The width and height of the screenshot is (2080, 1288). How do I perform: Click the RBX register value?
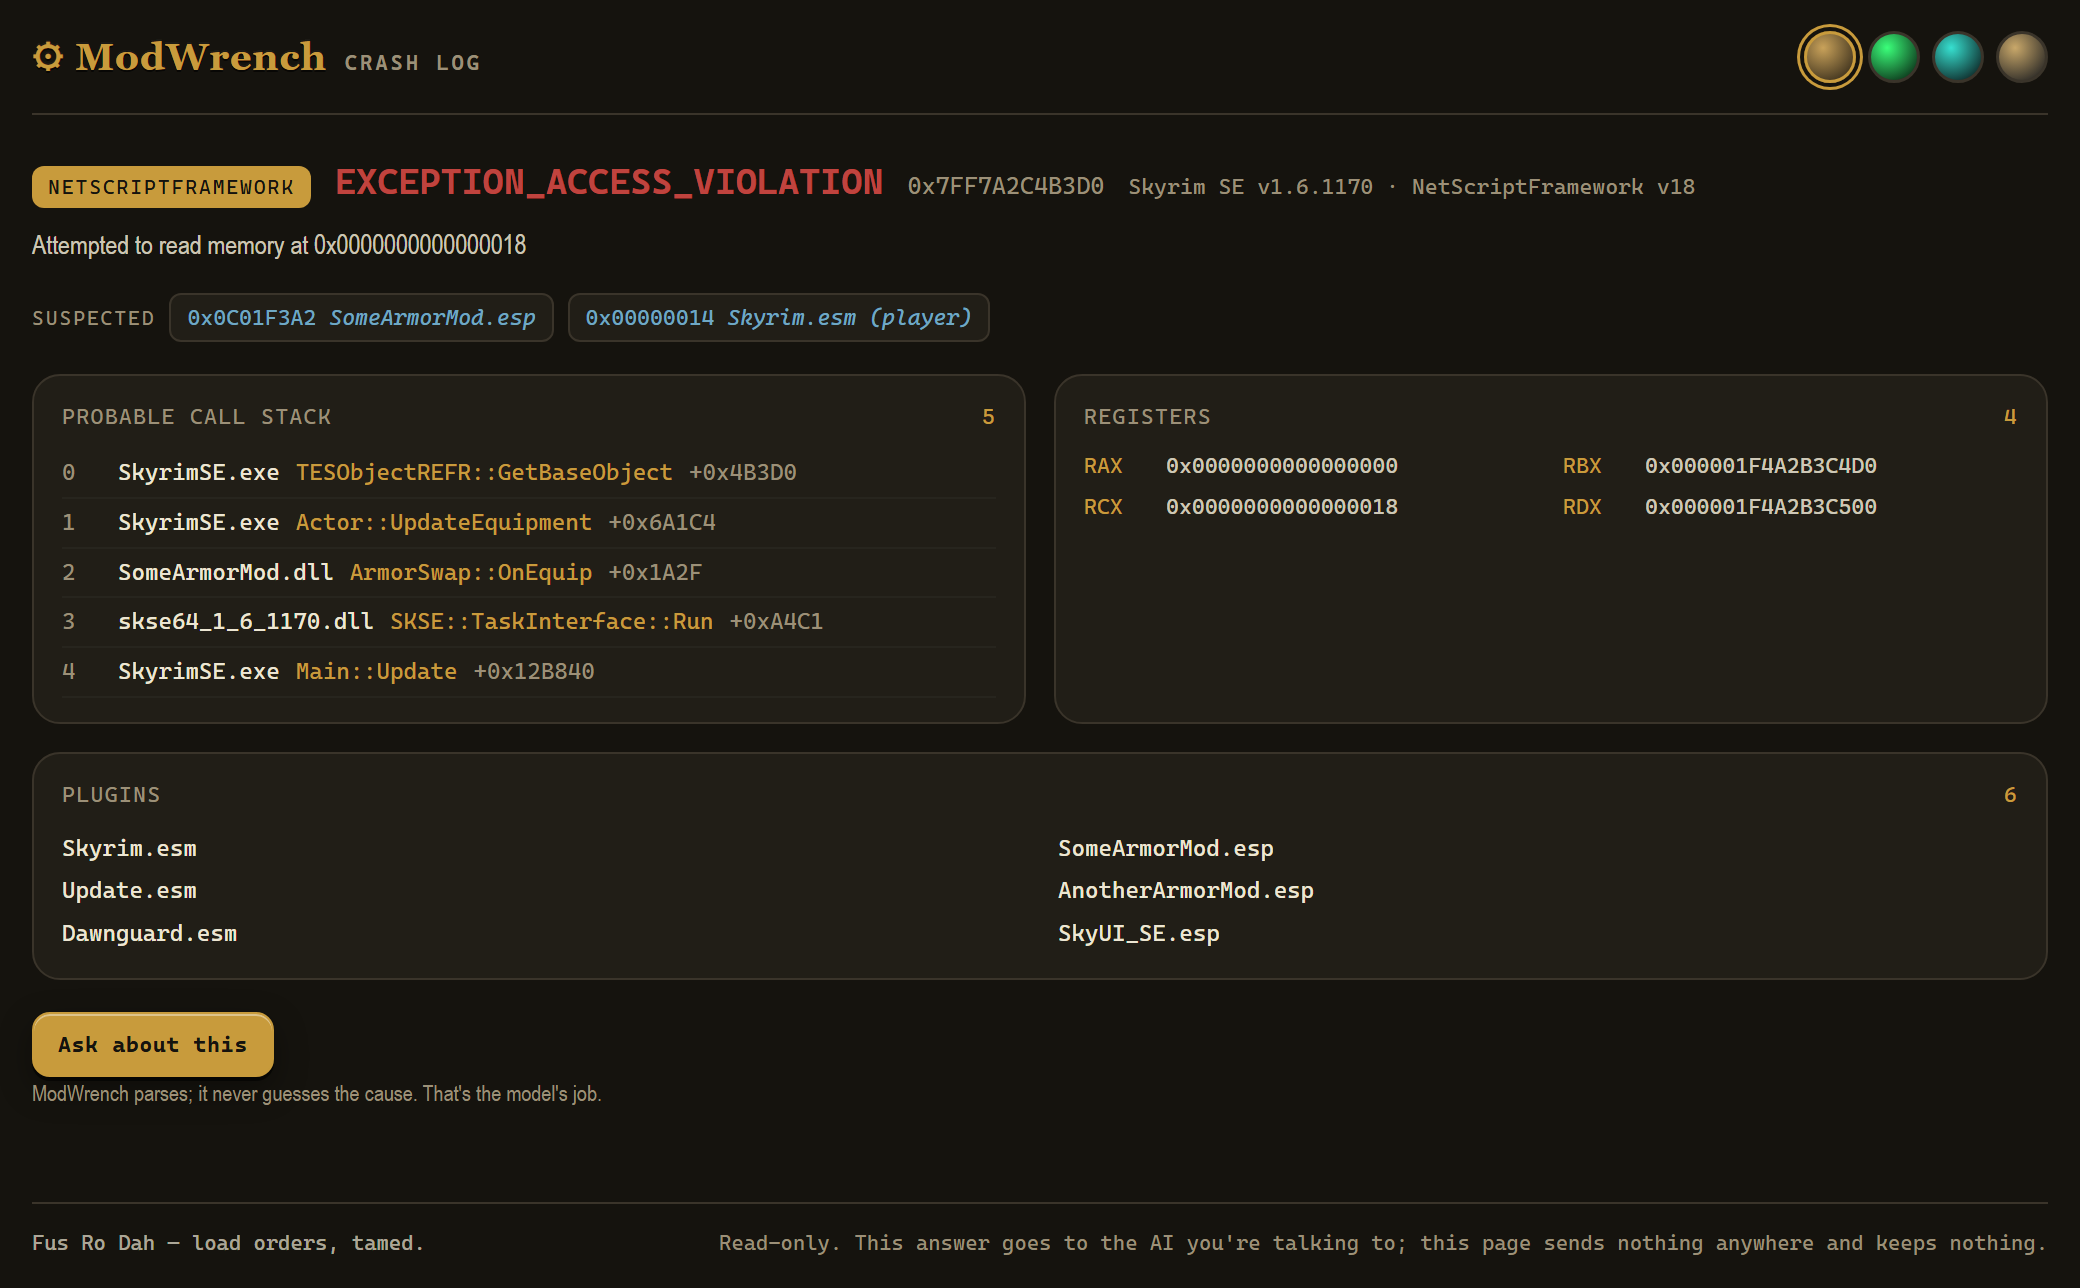pyautogui.click(x=1761, y=466)
